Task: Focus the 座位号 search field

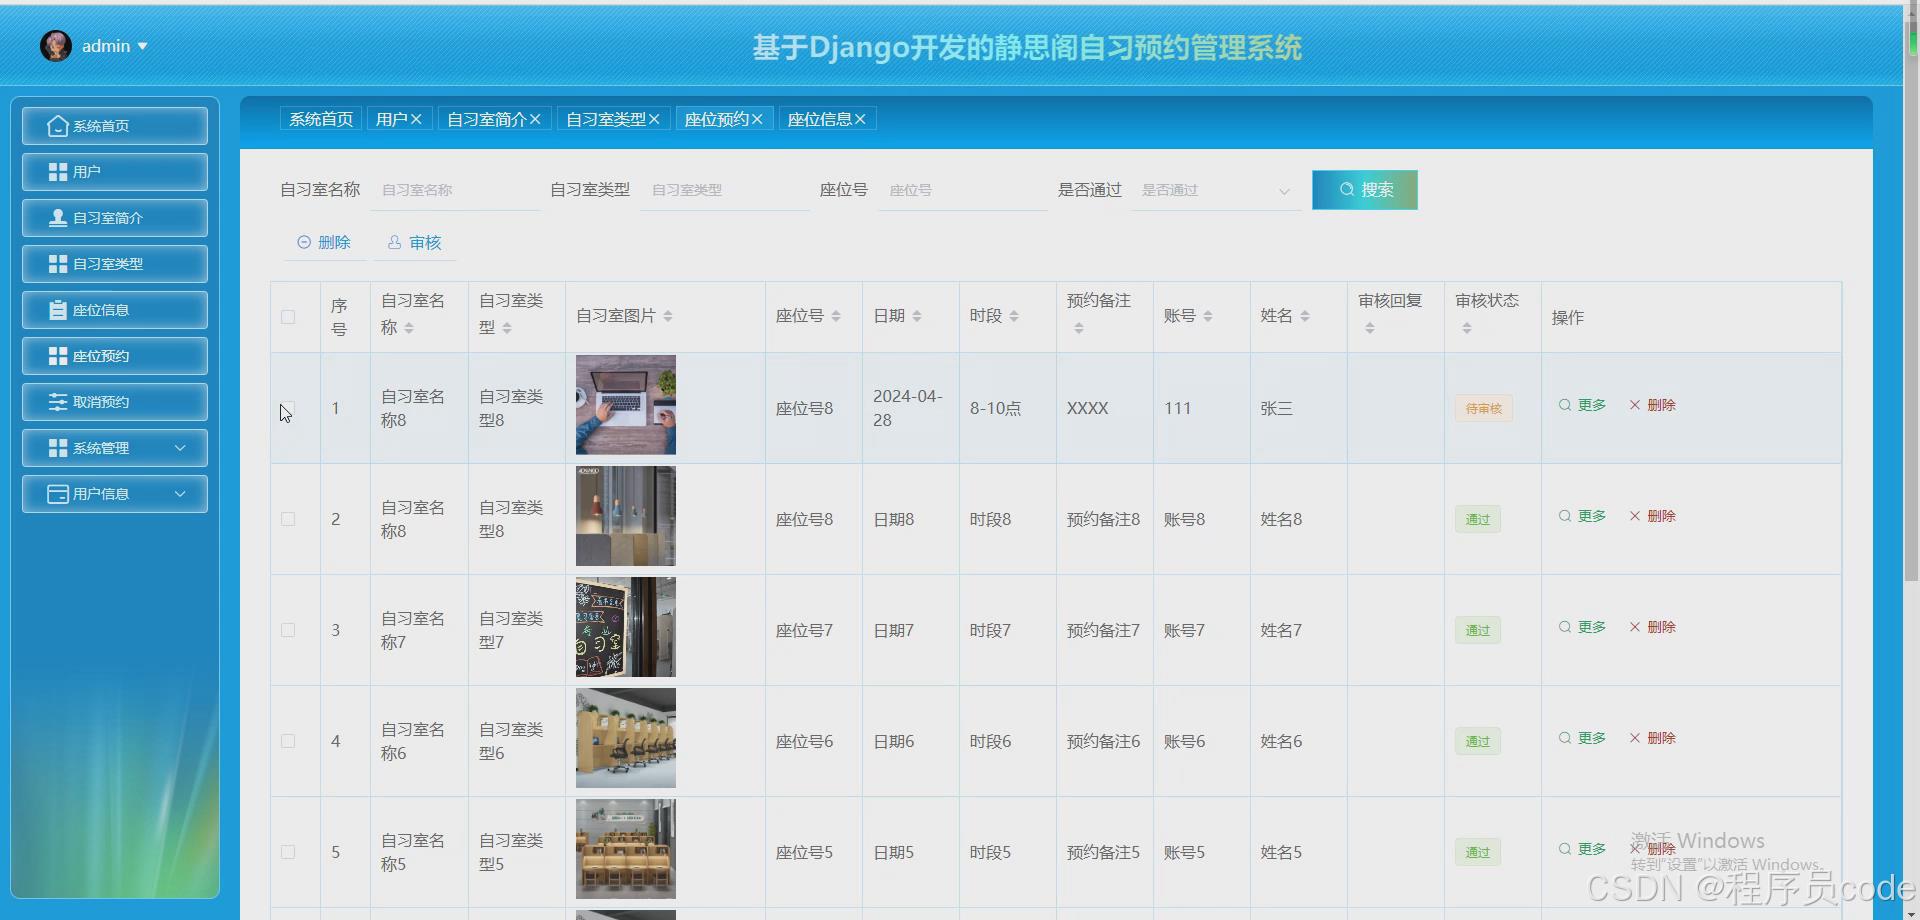Action: (x=963, y=190)
